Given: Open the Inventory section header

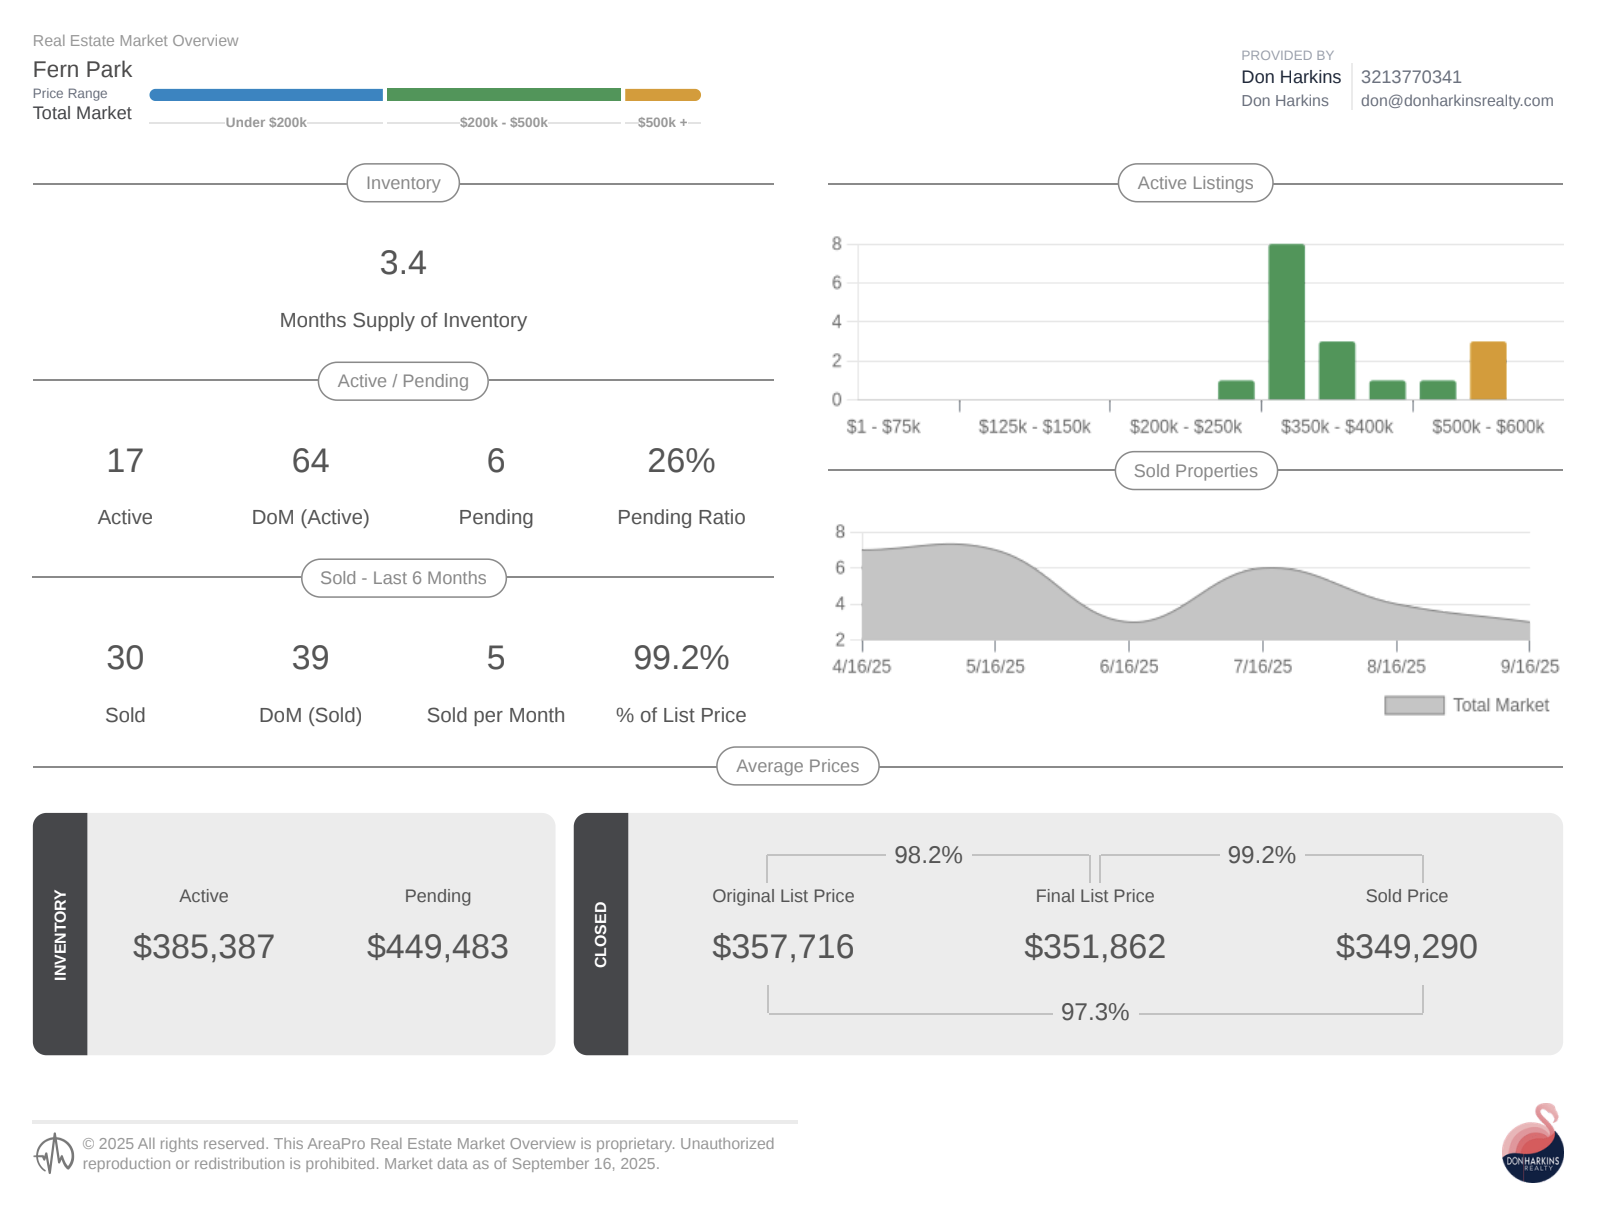Looking at the screenshot, I should (x=403, y=183).
